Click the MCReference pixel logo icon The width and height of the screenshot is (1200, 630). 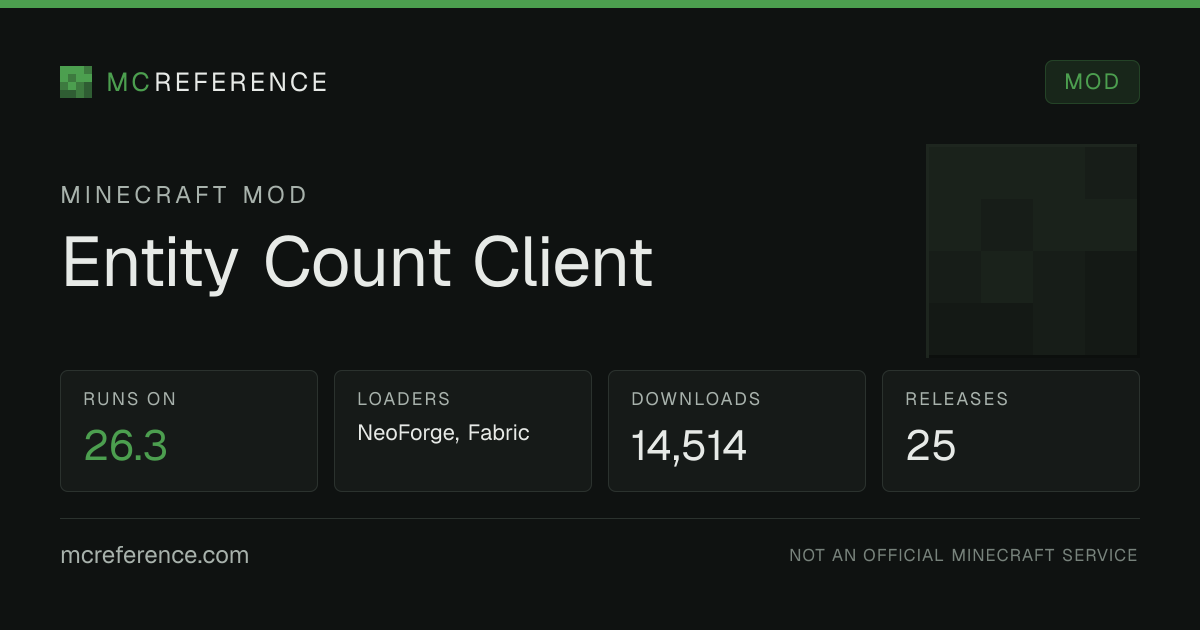(x=76, y=82)
